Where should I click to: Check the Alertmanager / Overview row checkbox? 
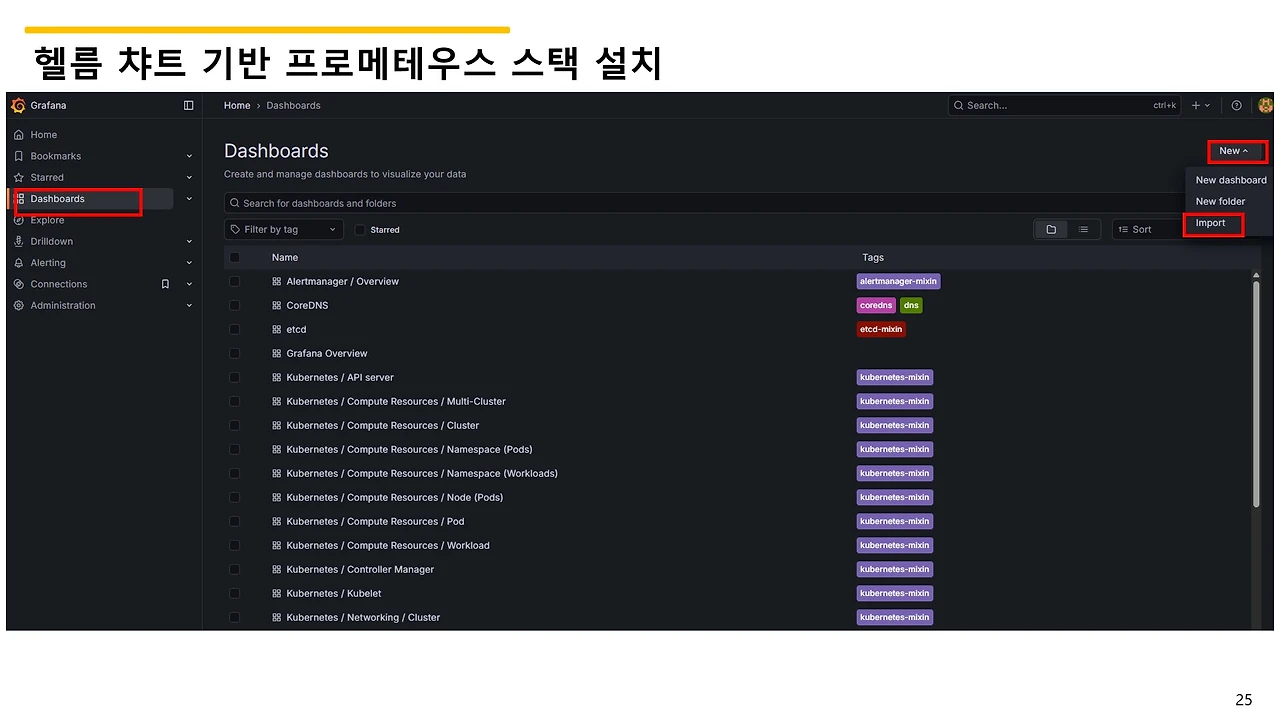(234, 281)
